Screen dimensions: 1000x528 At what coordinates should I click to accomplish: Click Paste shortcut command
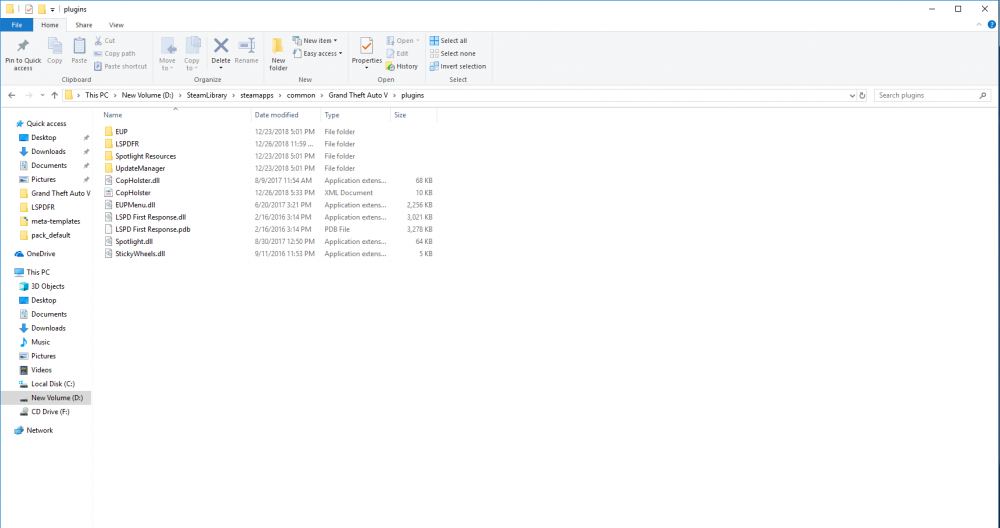[120, 66]
